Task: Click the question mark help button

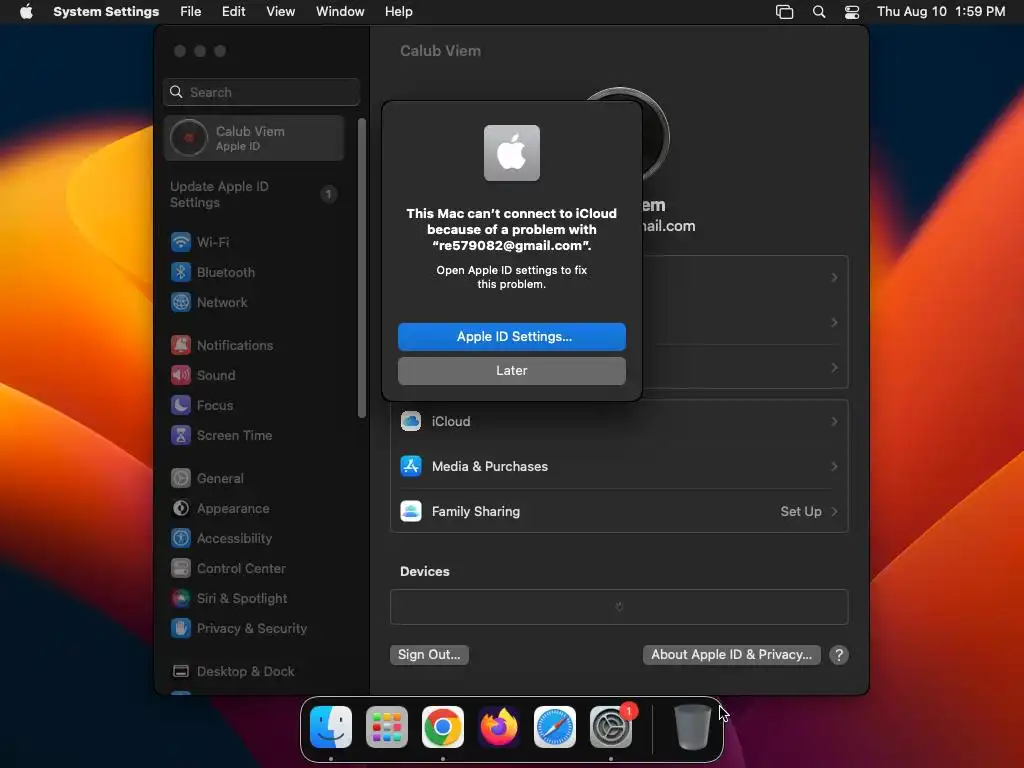Action: (x=839, y=655)
